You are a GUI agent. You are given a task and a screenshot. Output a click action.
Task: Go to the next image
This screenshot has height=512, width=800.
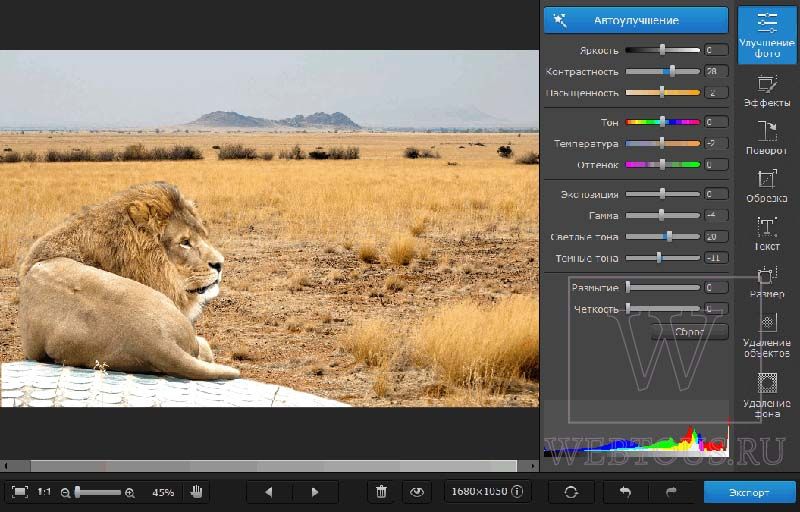[x=315, y=492]
